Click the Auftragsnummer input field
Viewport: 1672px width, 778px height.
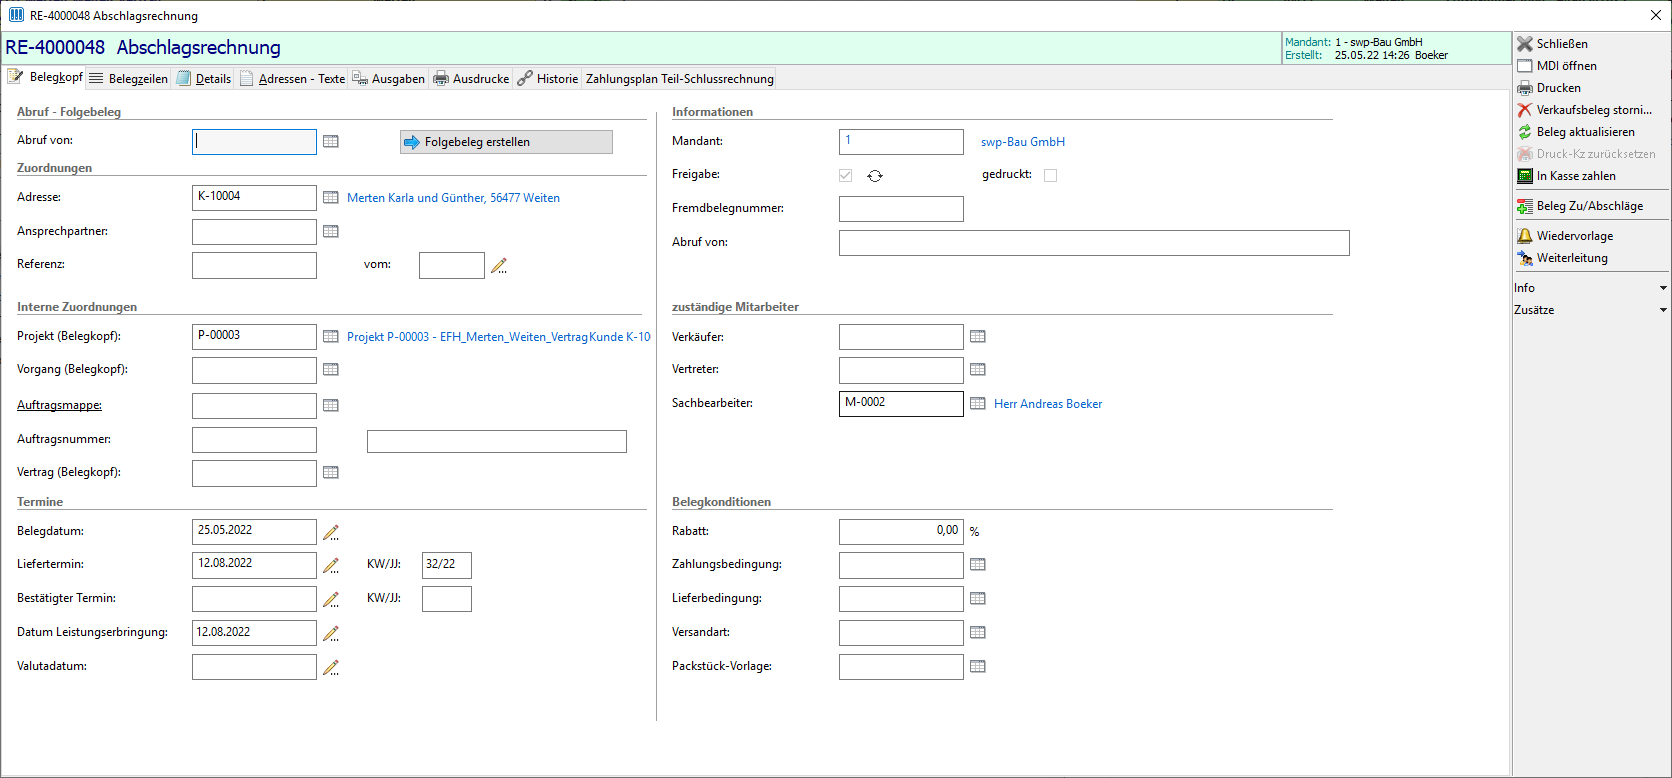tap(254, 440)
